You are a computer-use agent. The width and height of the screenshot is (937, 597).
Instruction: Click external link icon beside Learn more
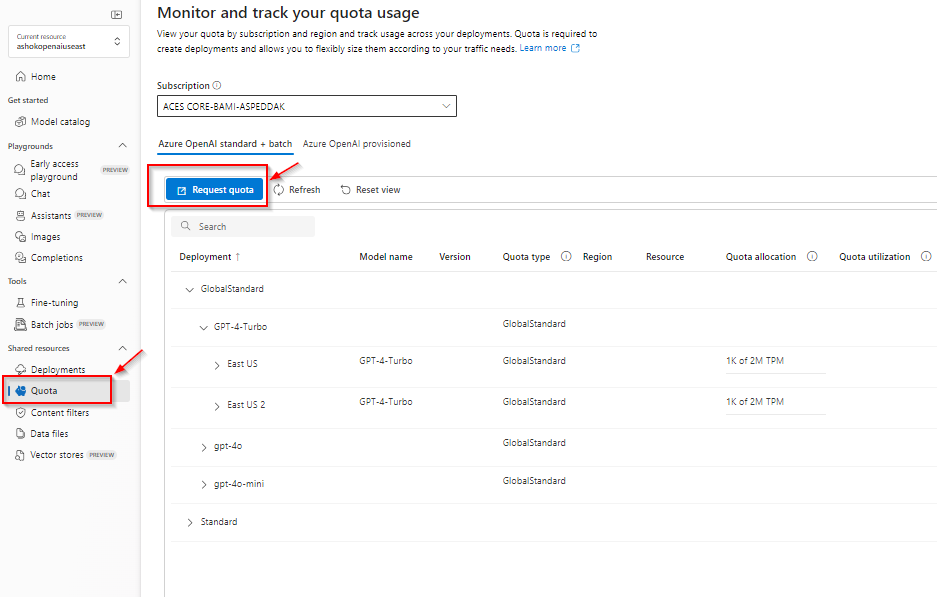[x=575, y=48]
